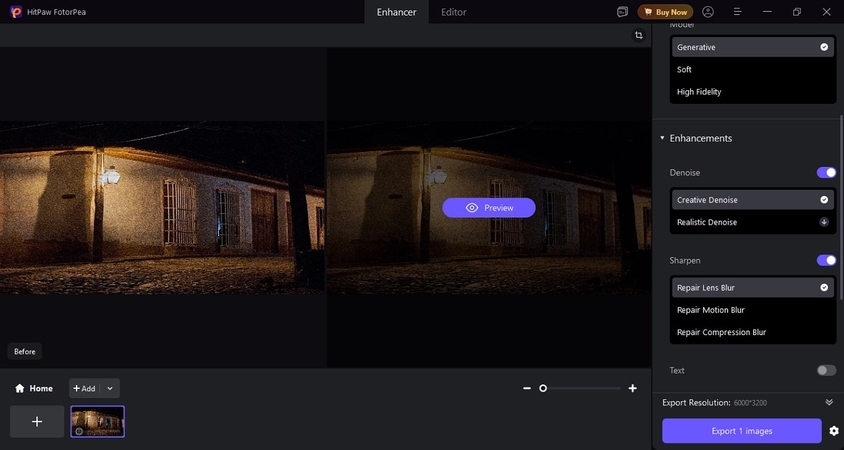Click the zoom in plus icon

pyautogui.click(x=632, y=388)
